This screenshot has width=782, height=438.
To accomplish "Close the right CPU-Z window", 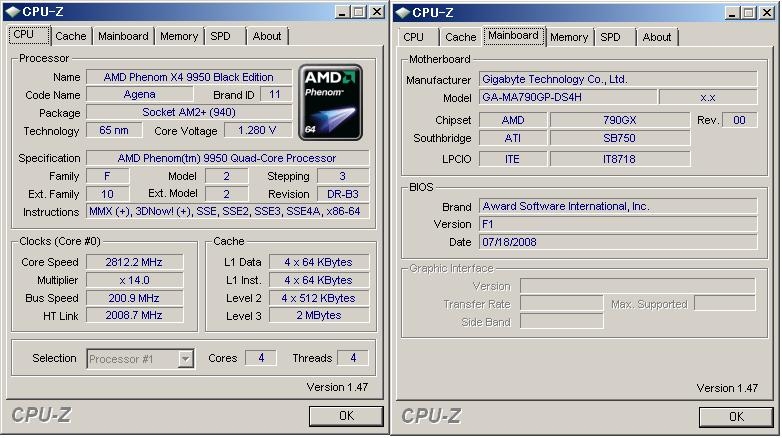I will pos(767,13).
